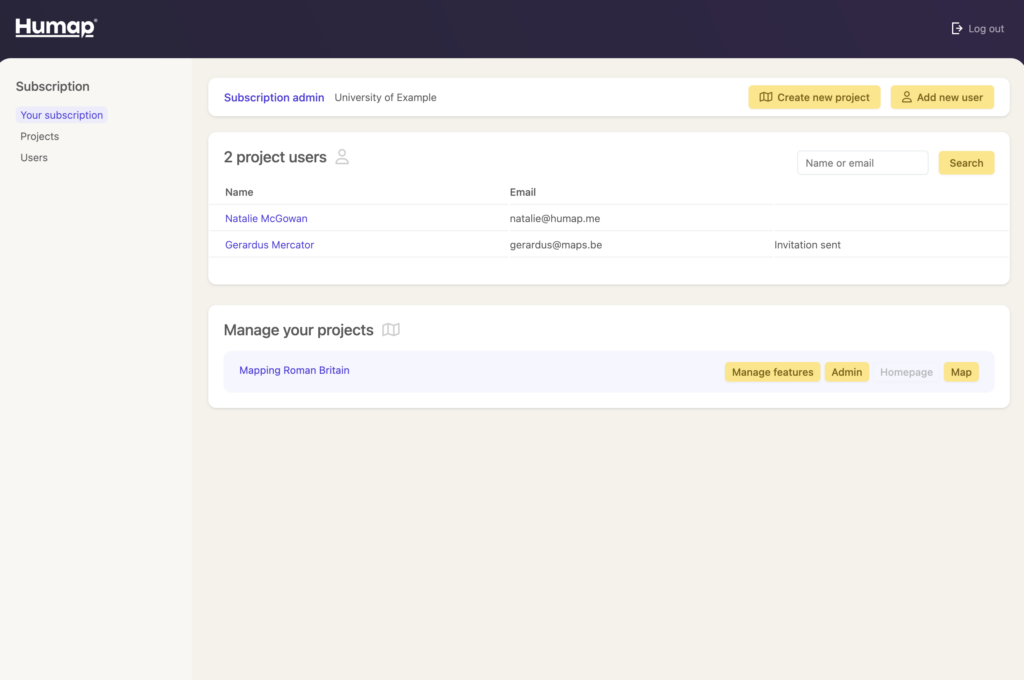1024x680 pixels.
Task: Click map icon beside Manage your projects
Action: point(391,330)
